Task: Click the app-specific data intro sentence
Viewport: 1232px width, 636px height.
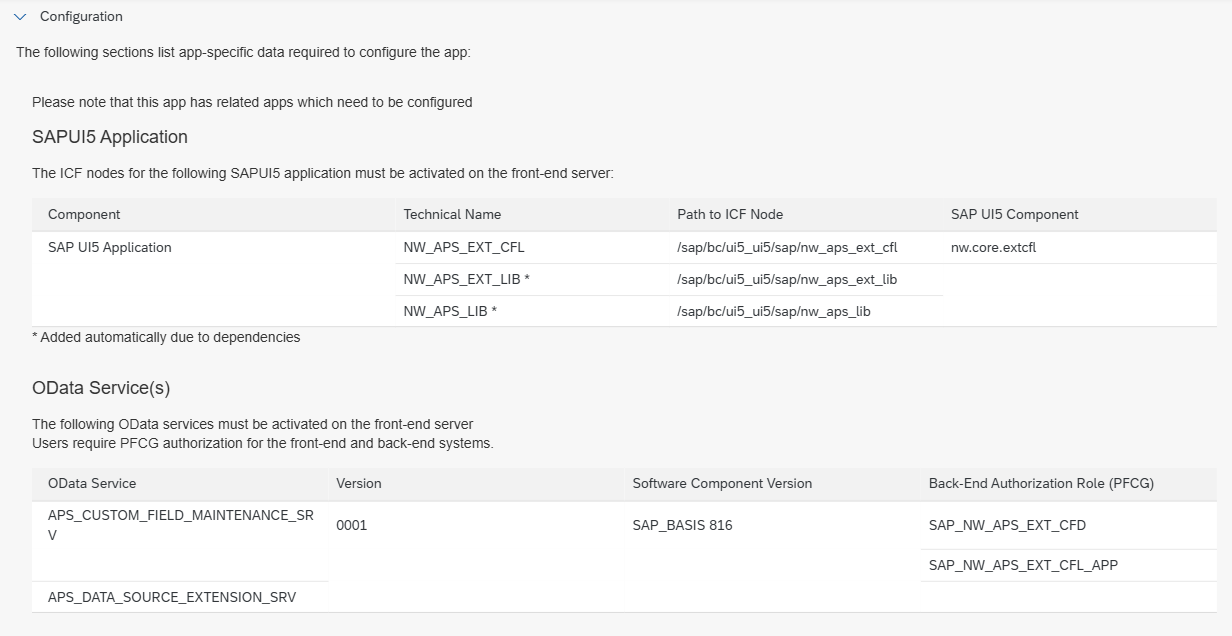Action: [x=243, y=52]
